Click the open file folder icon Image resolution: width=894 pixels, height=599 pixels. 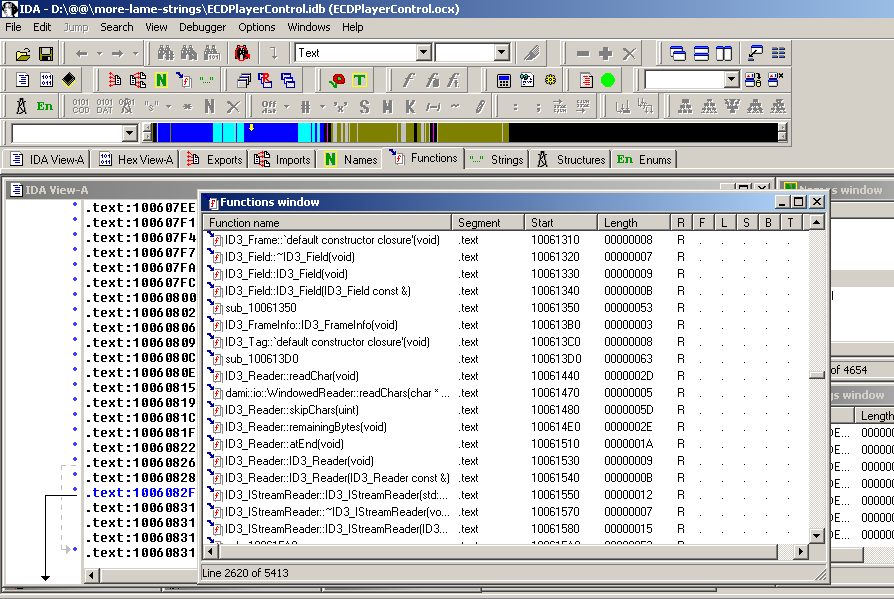[x=22, y=53]
